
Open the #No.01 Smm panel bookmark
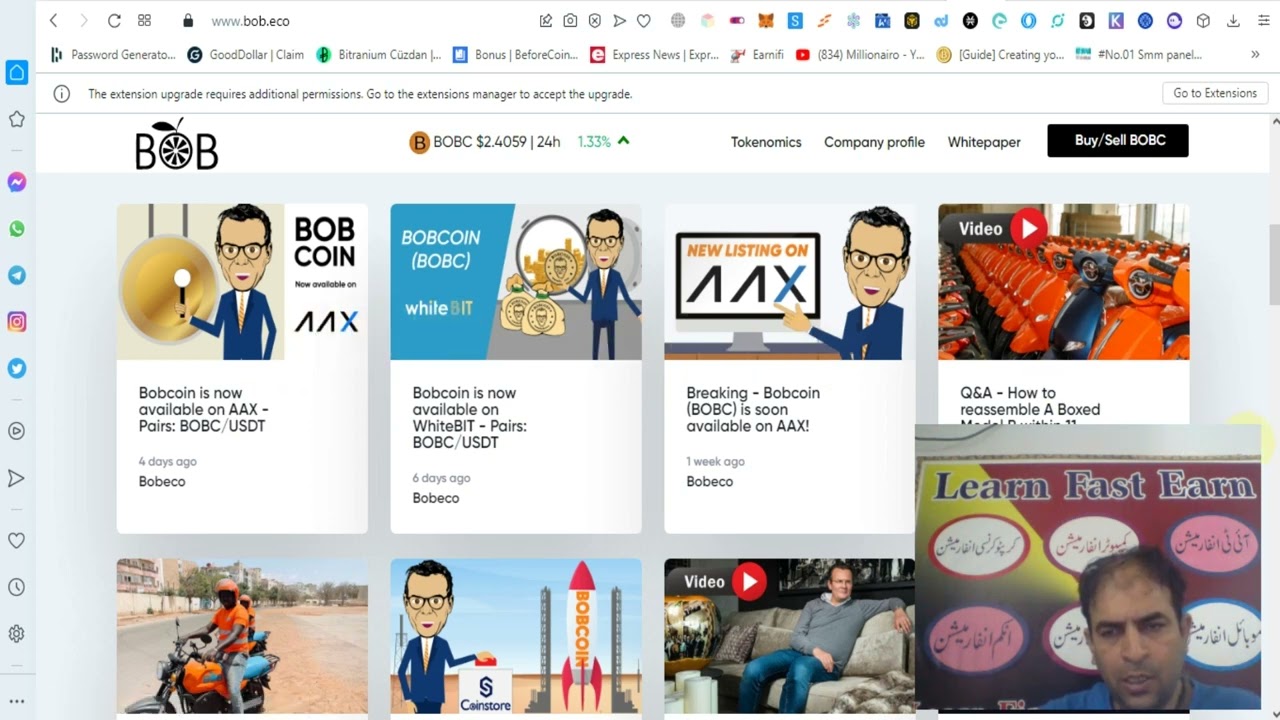1139,55
